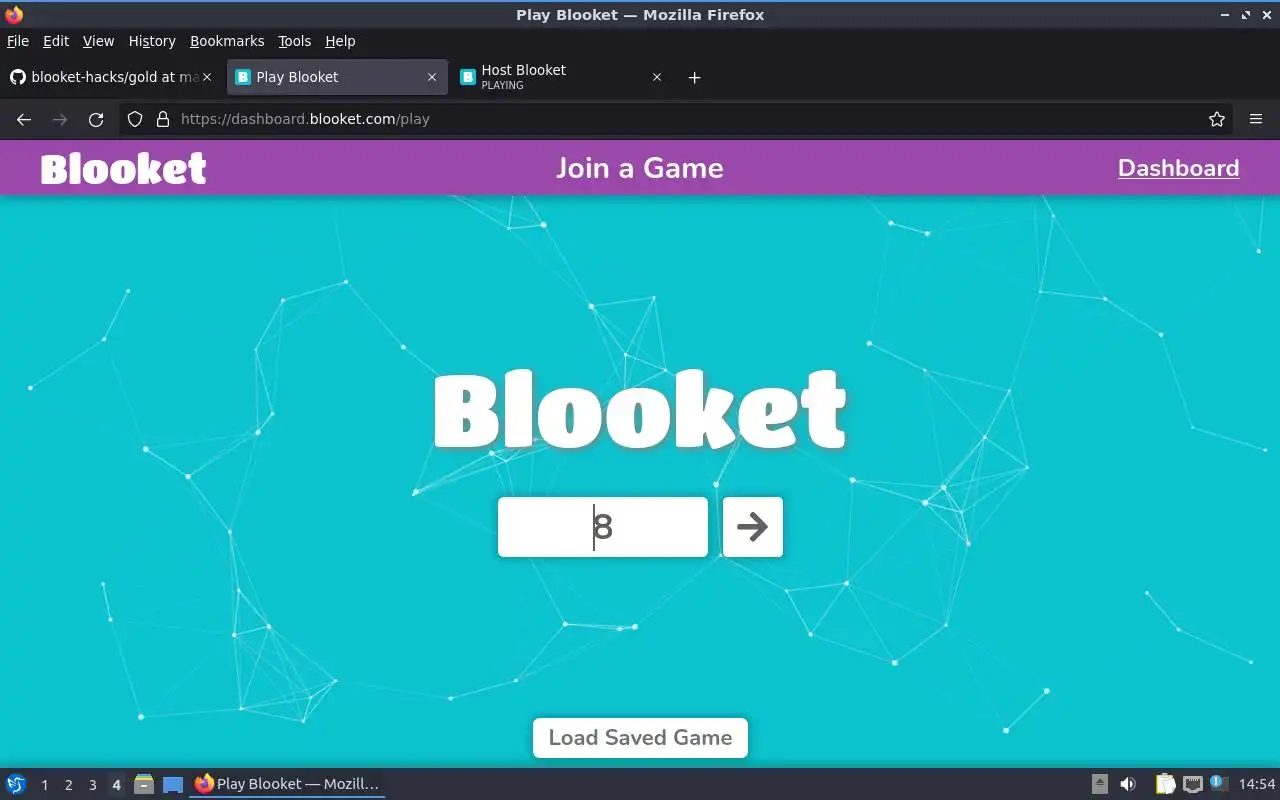Screen dimensions: 1280x800
Task: Open a new tab with plus button
Action: point(695,77)
